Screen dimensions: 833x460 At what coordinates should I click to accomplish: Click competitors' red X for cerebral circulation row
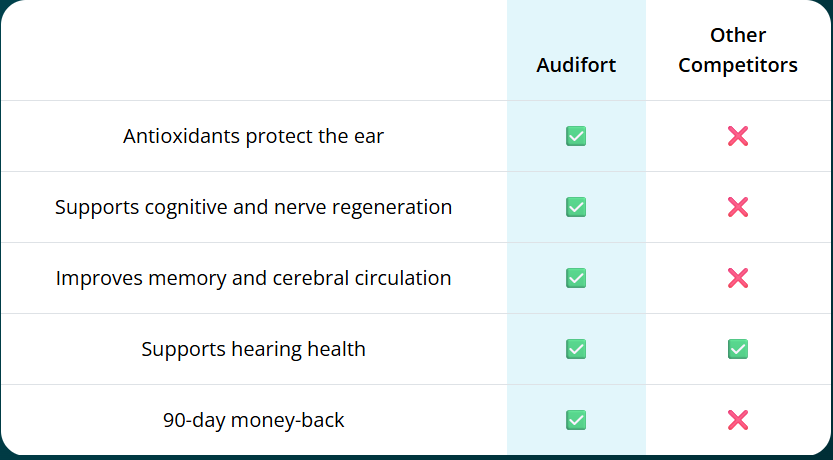(738, 278)
